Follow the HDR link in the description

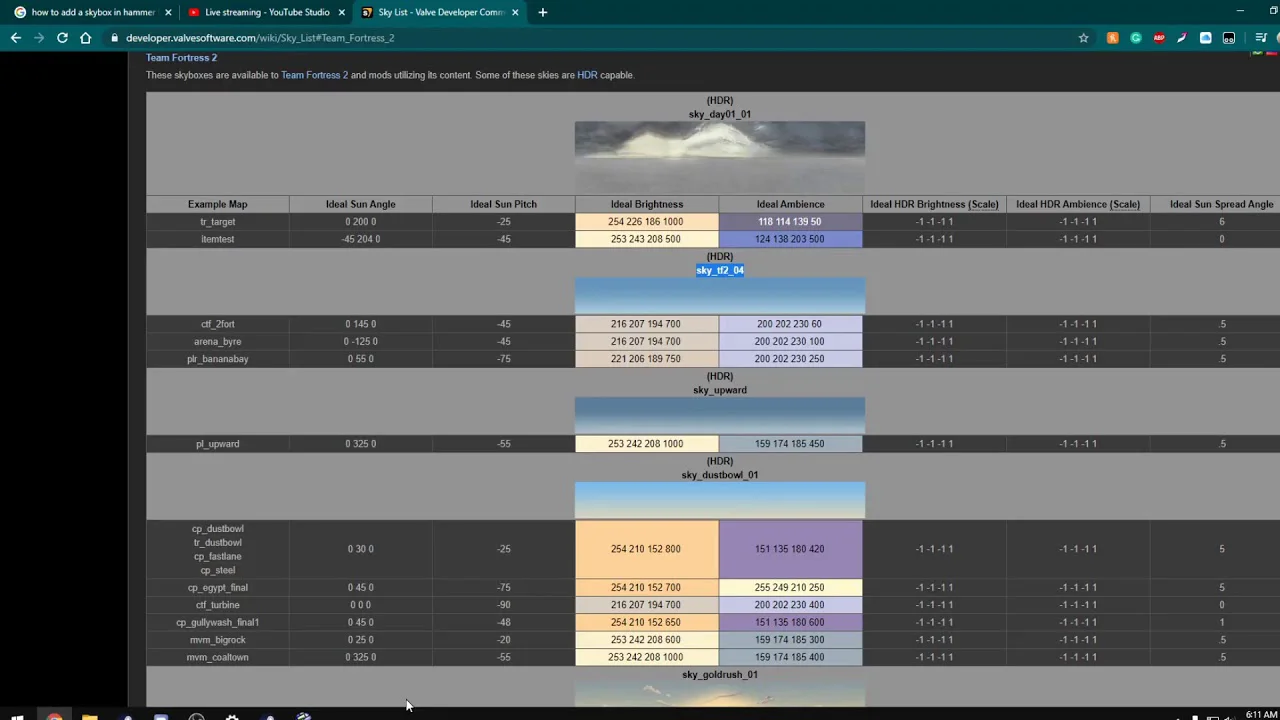point(586,75)
